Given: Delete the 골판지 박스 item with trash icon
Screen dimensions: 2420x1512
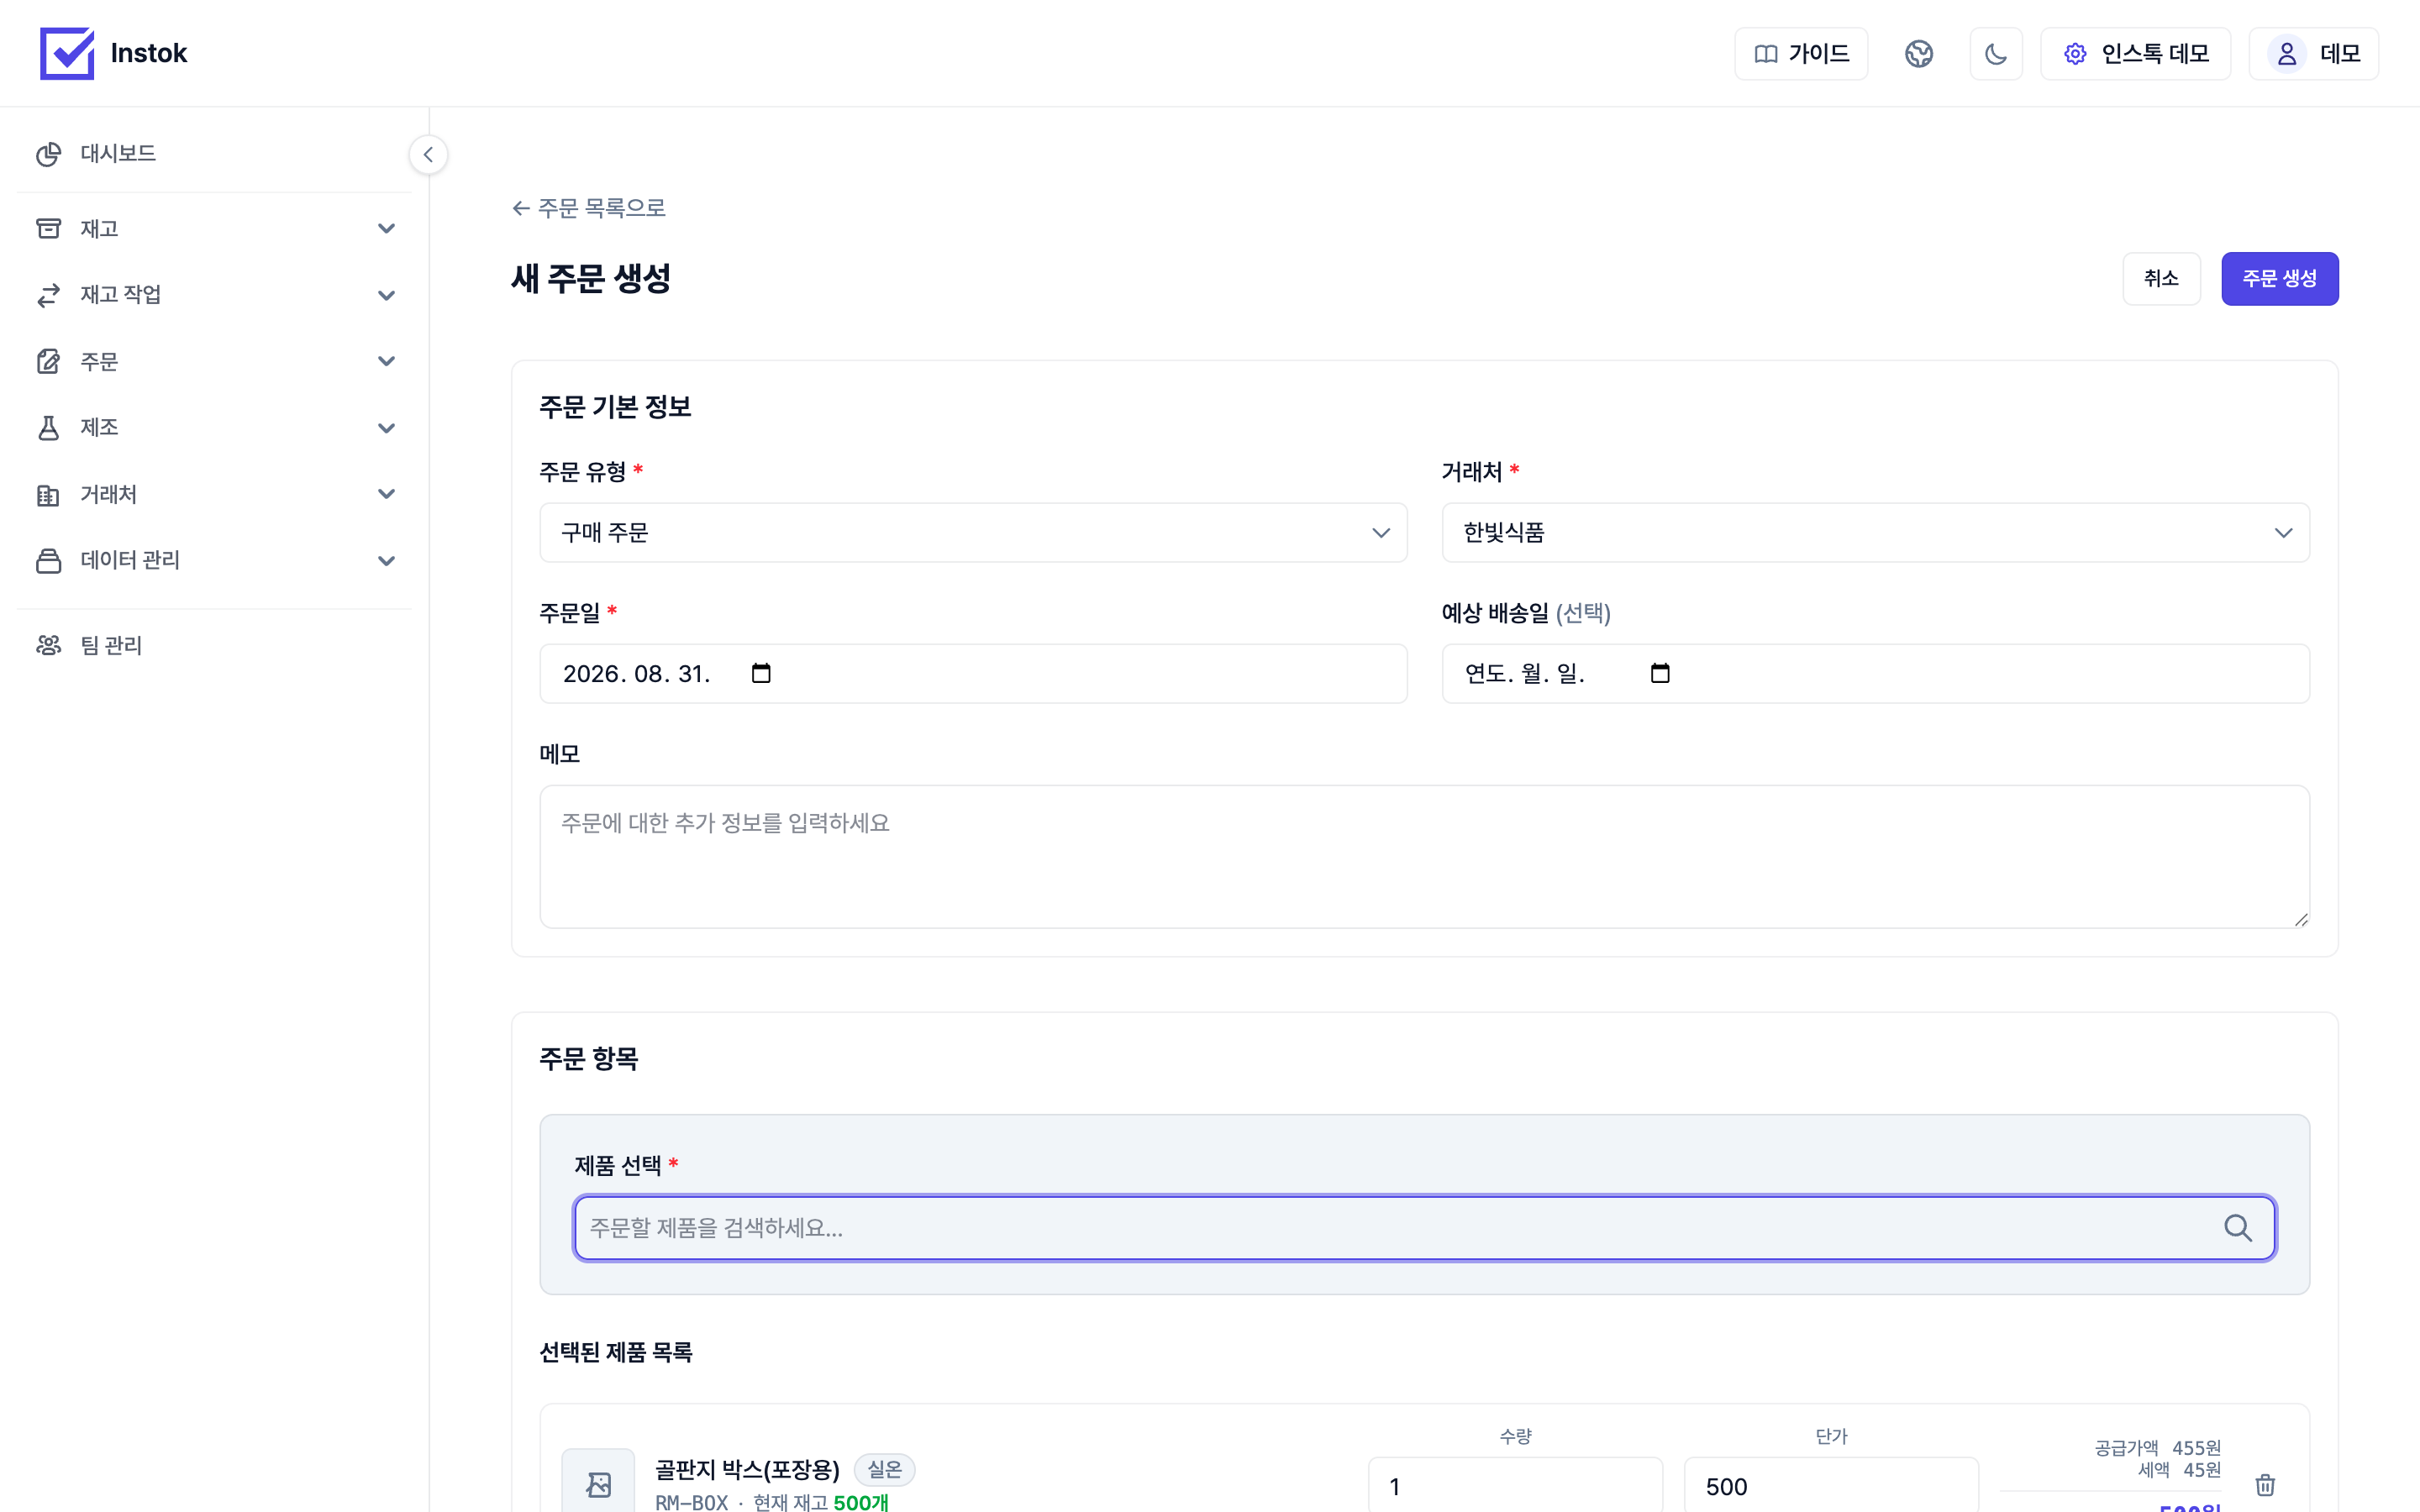Looking at the screenshot, I should [x=2265, y=1485].
